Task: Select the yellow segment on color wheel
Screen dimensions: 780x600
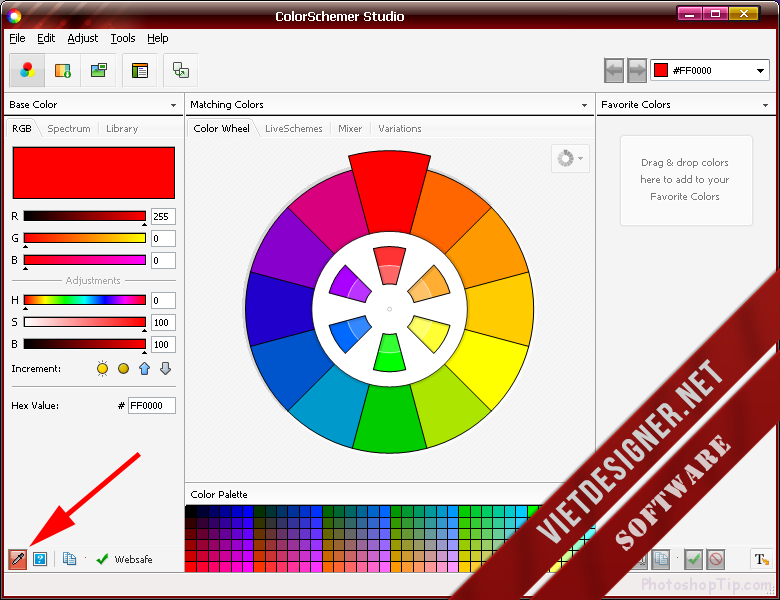Action: (x=488, y=366)
